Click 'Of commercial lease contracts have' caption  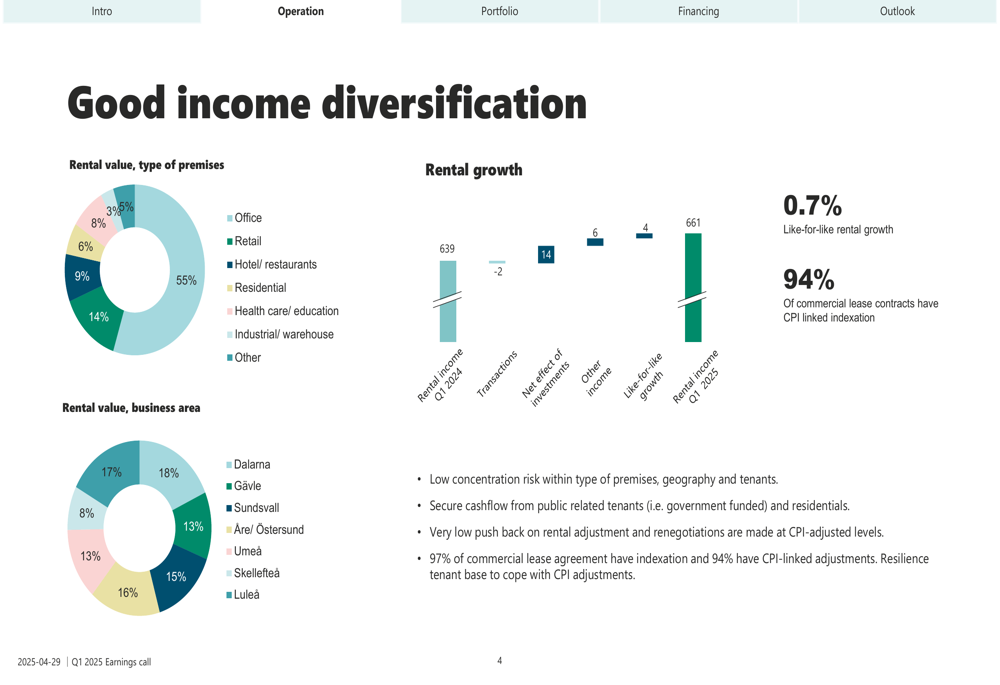coord(861,304)
